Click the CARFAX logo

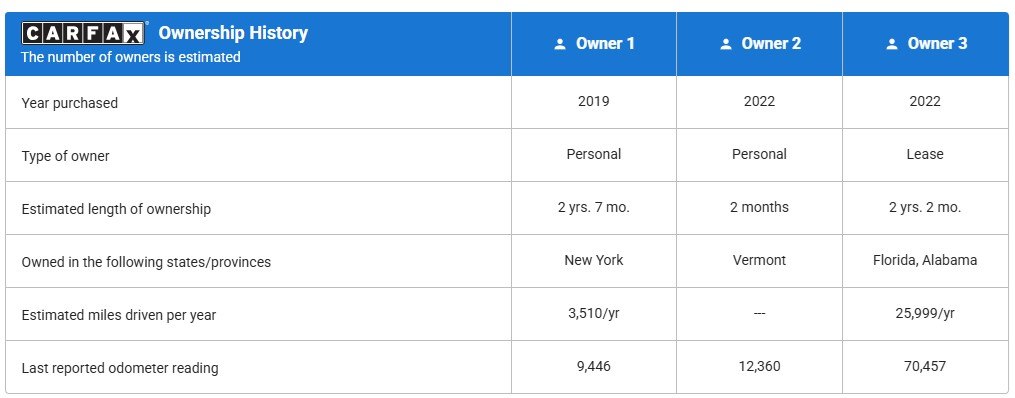pyautogui.click(x=84, y=33)
